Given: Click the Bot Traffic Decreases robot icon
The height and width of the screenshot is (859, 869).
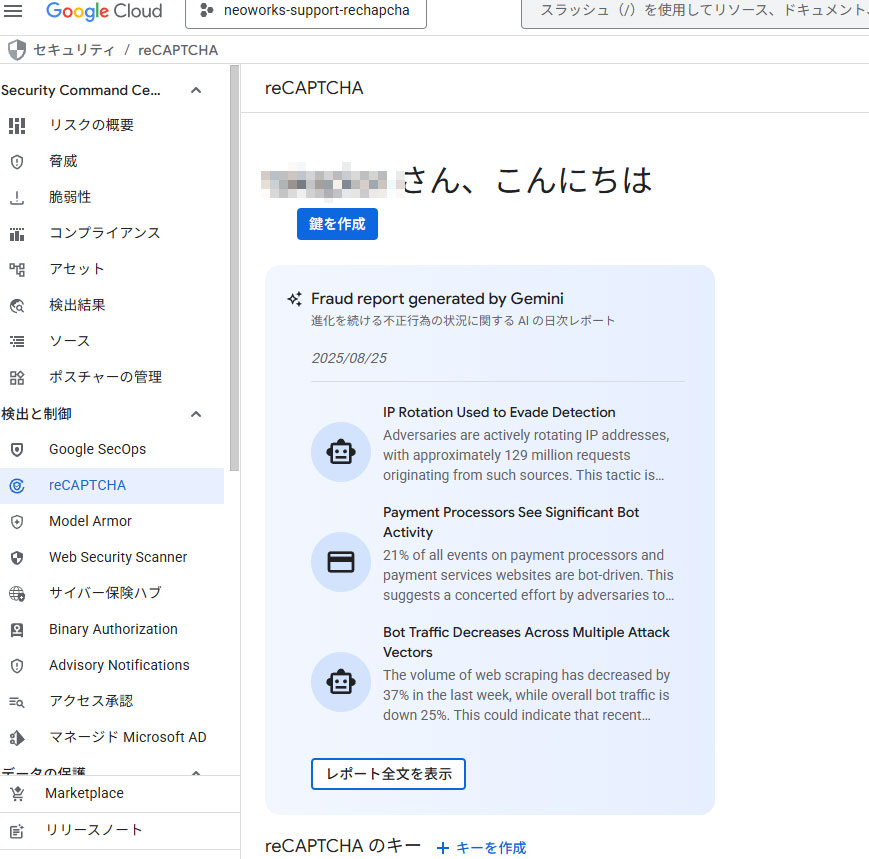Looking at the screenshot, I should click(x=340, y=682).
